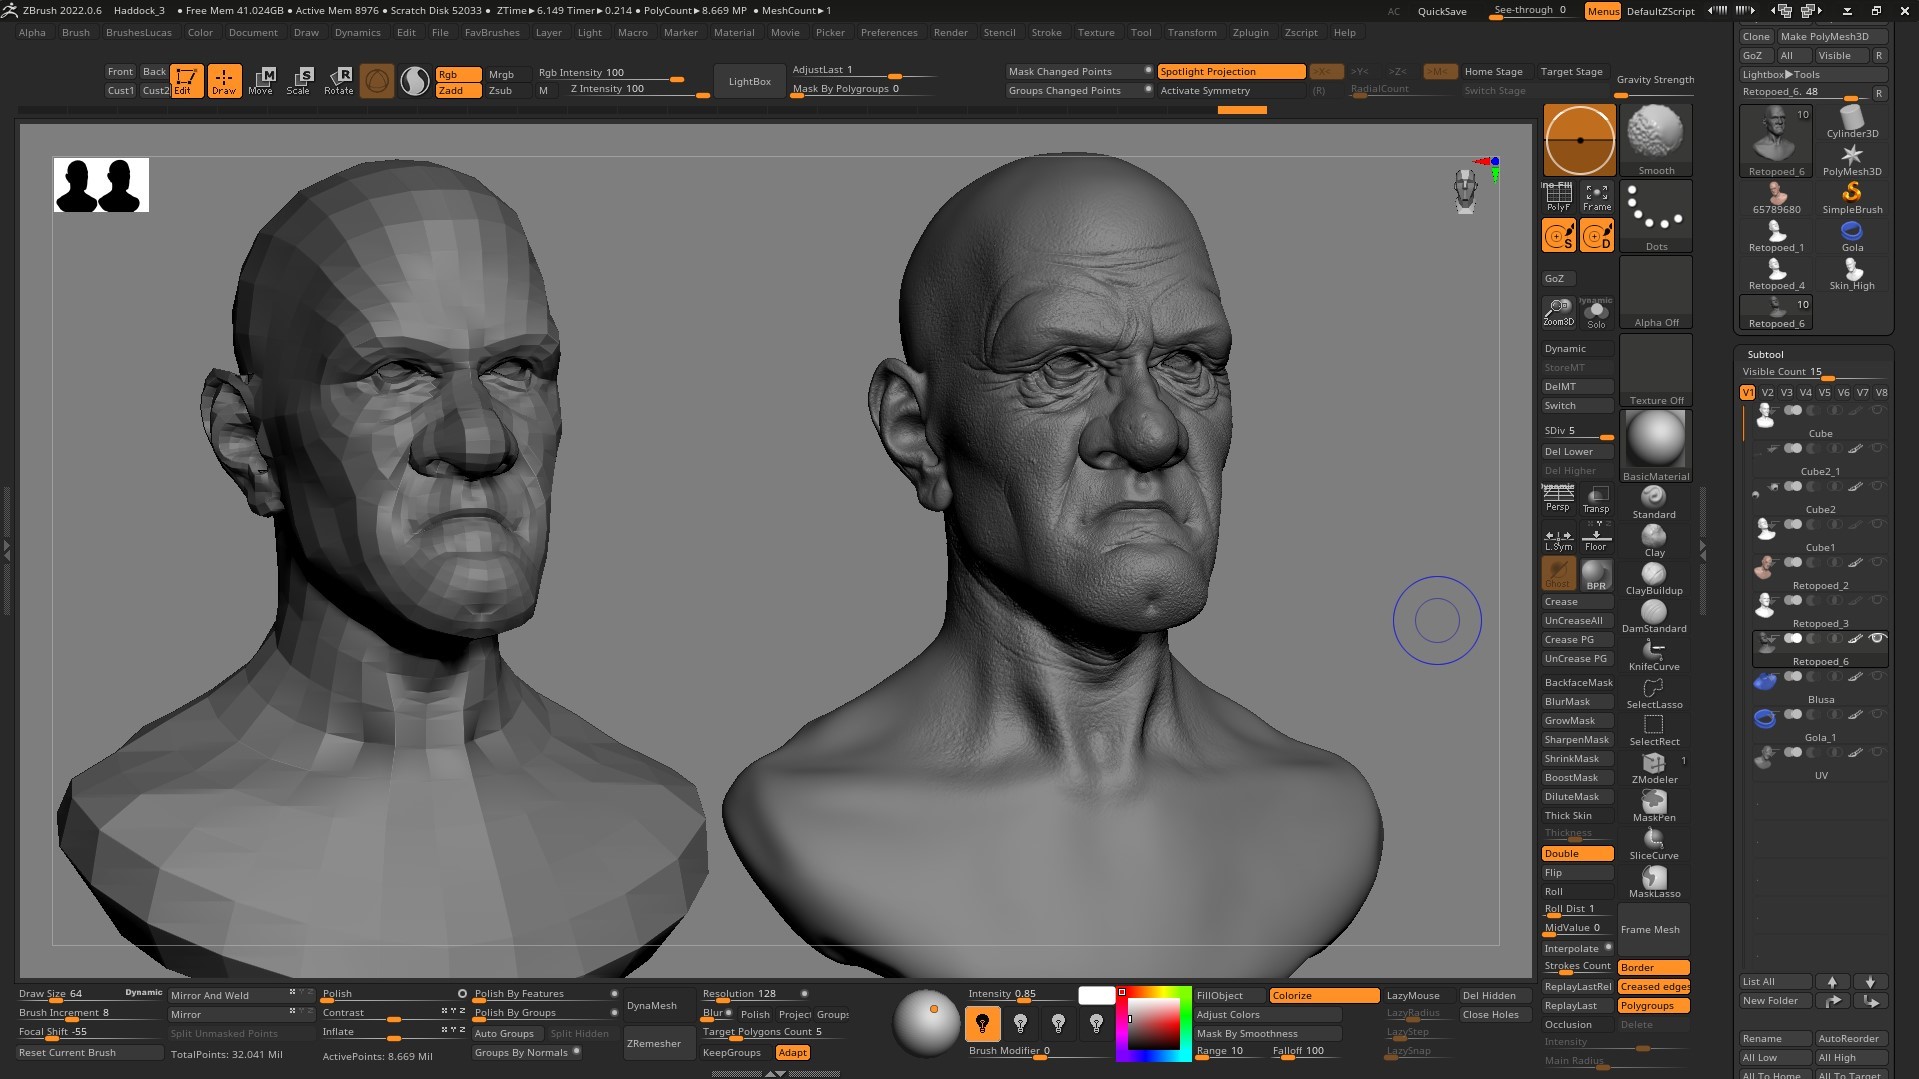Open the Zplugin menu
1919x1079 pixels.
pos(1250,32)
